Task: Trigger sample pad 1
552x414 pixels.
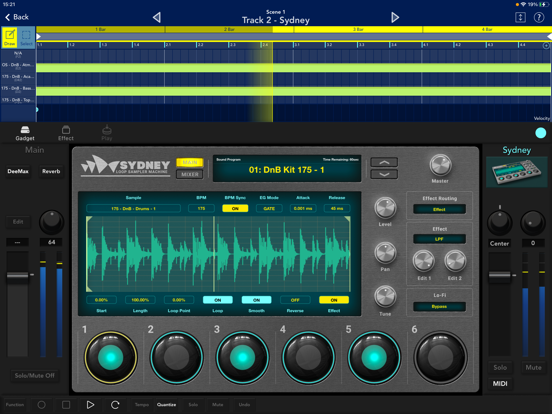Action: (x=111, y=357)
